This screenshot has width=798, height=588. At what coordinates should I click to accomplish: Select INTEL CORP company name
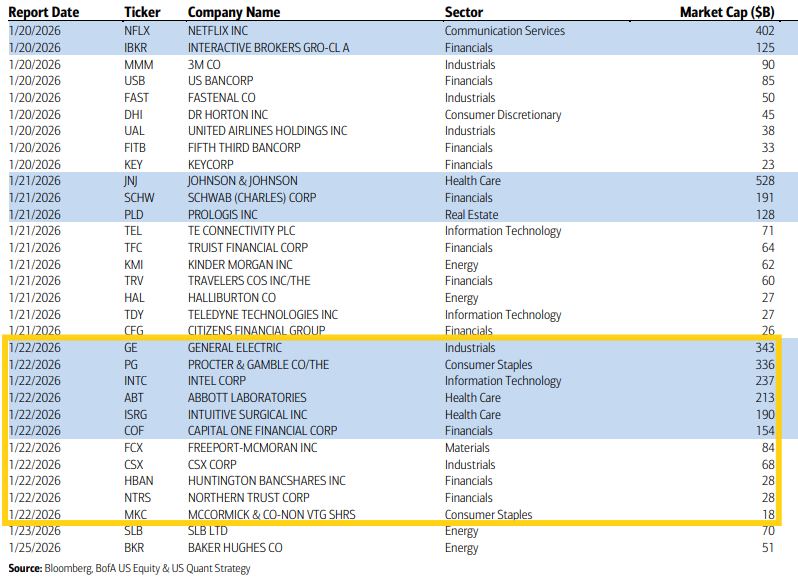(x=217, y=381)
